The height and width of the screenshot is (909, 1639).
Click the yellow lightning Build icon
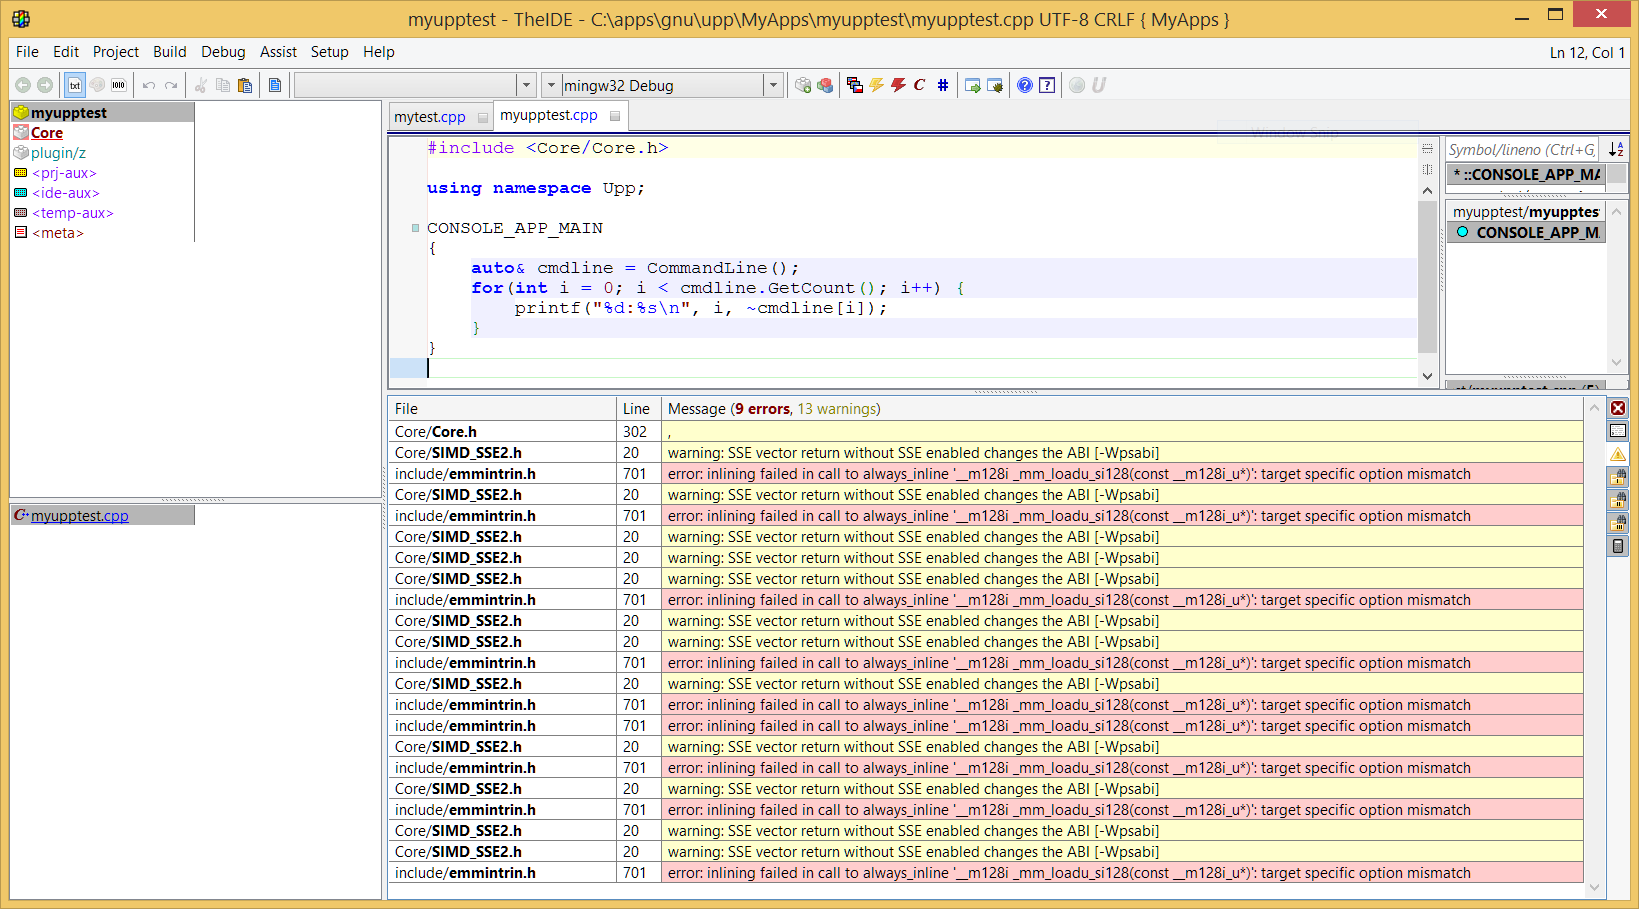[x=877, y=85]
